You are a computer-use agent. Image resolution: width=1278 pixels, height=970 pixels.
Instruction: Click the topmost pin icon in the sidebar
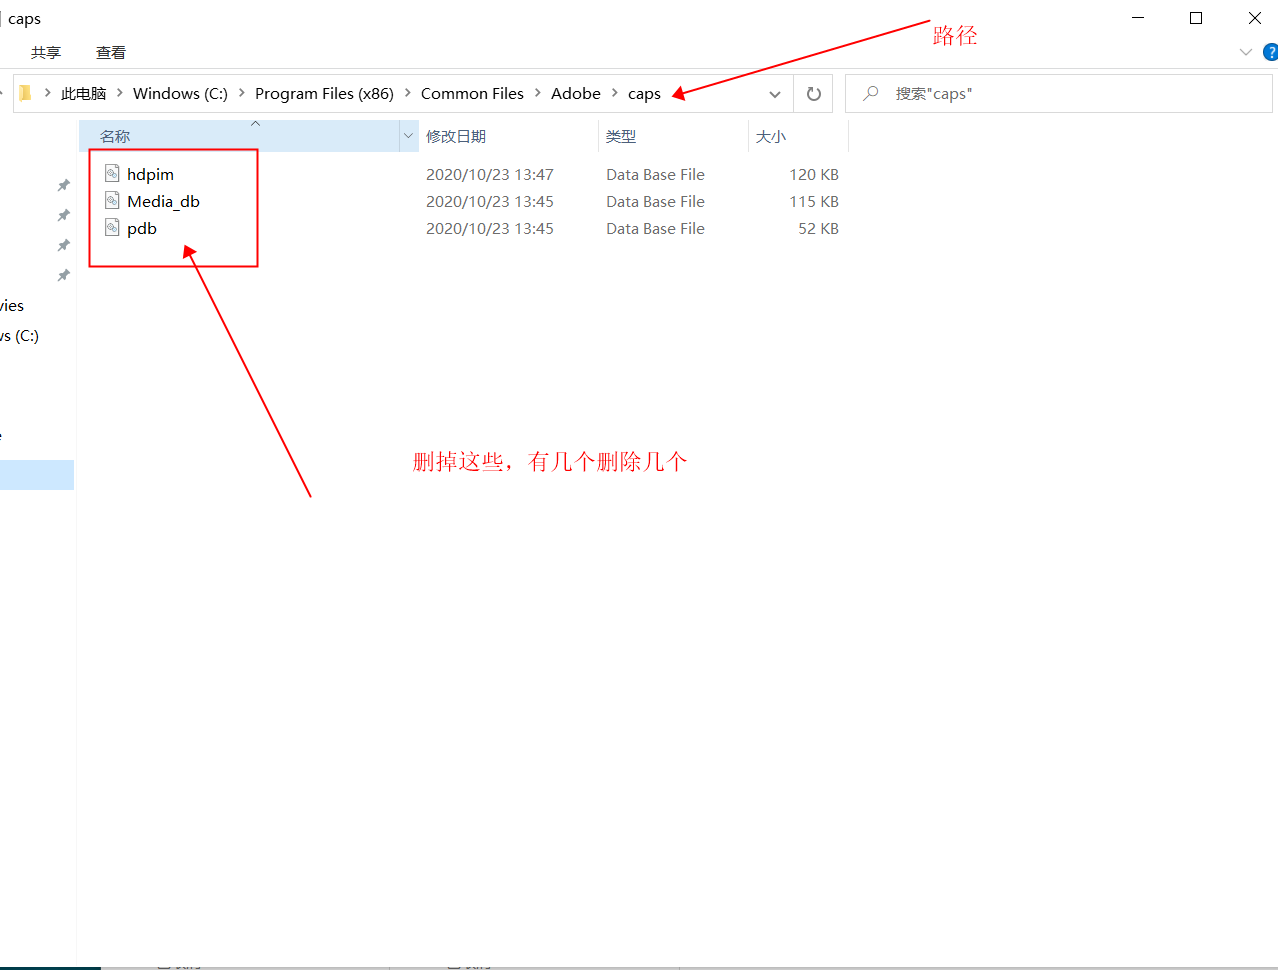coord(64,185)
